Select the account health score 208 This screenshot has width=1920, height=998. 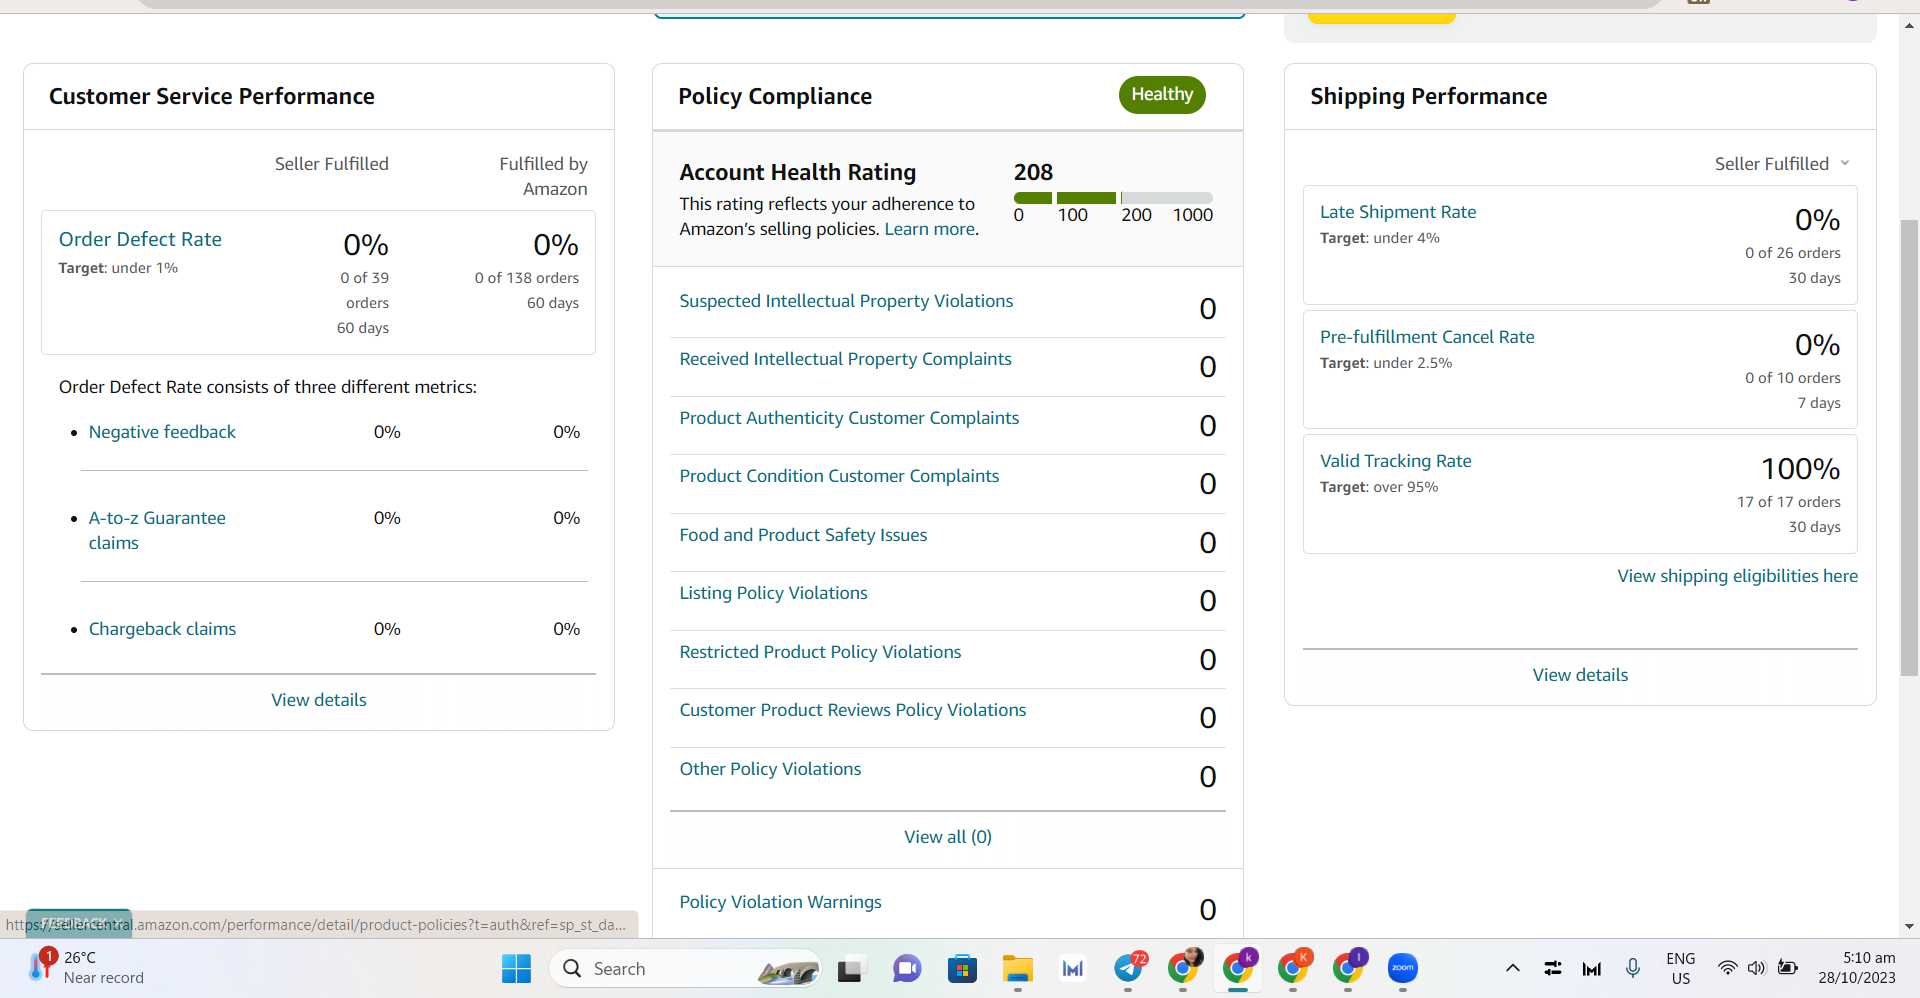coord(1033,172)
